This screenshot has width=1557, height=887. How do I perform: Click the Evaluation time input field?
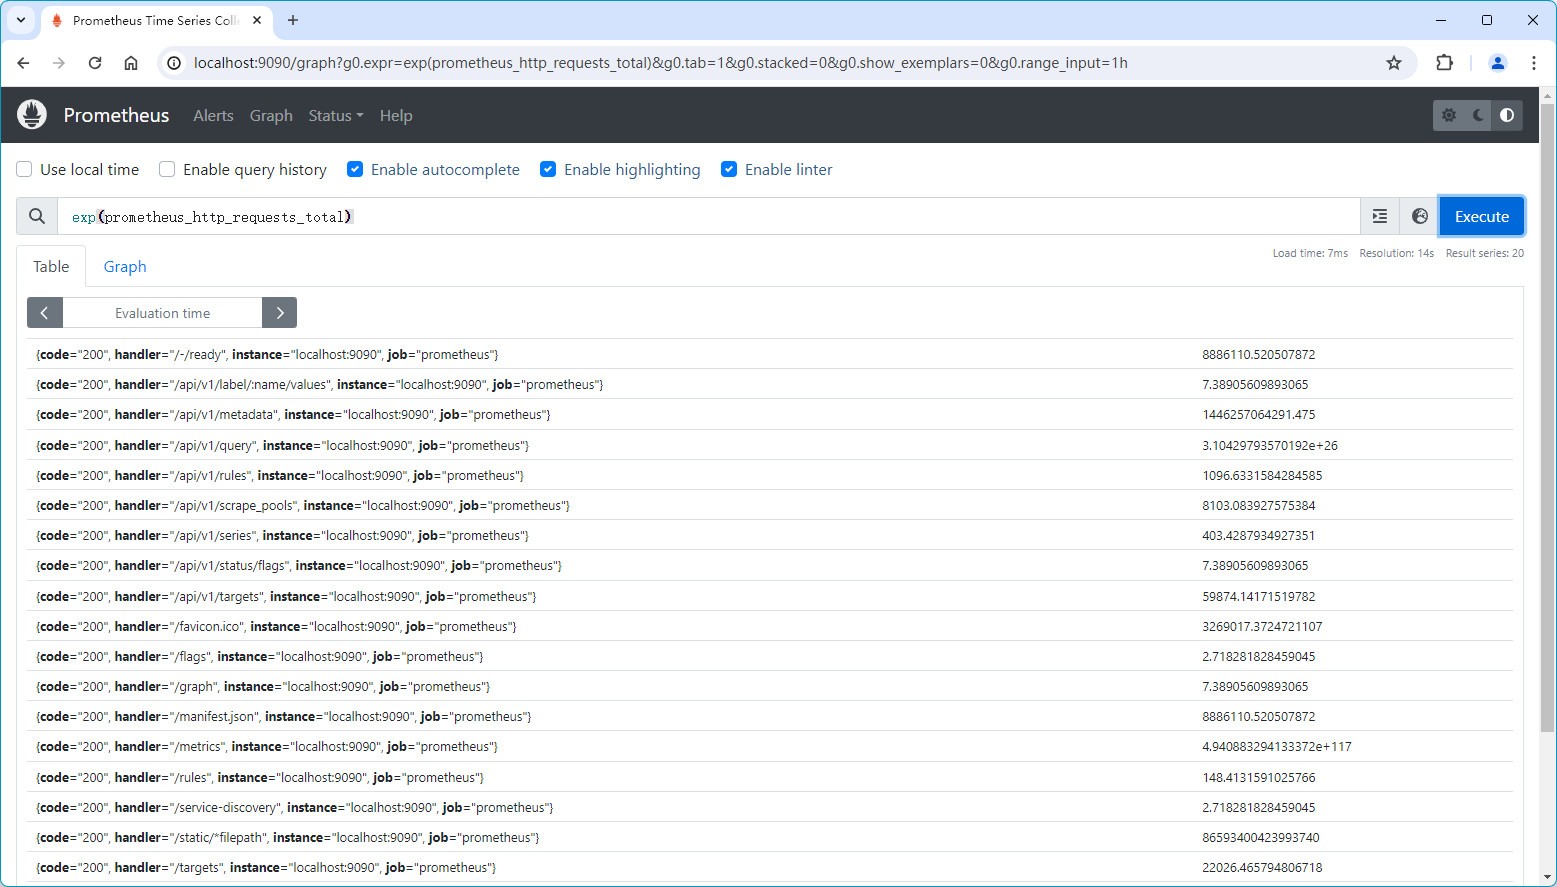pyautogui.click(x=162, y=313)
